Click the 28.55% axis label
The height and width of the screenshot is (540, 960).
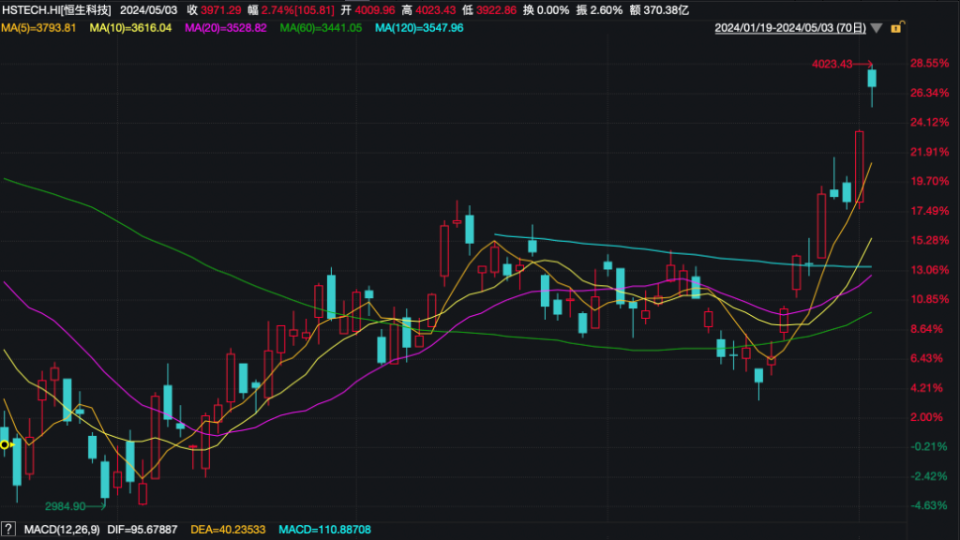click(929, 63)
